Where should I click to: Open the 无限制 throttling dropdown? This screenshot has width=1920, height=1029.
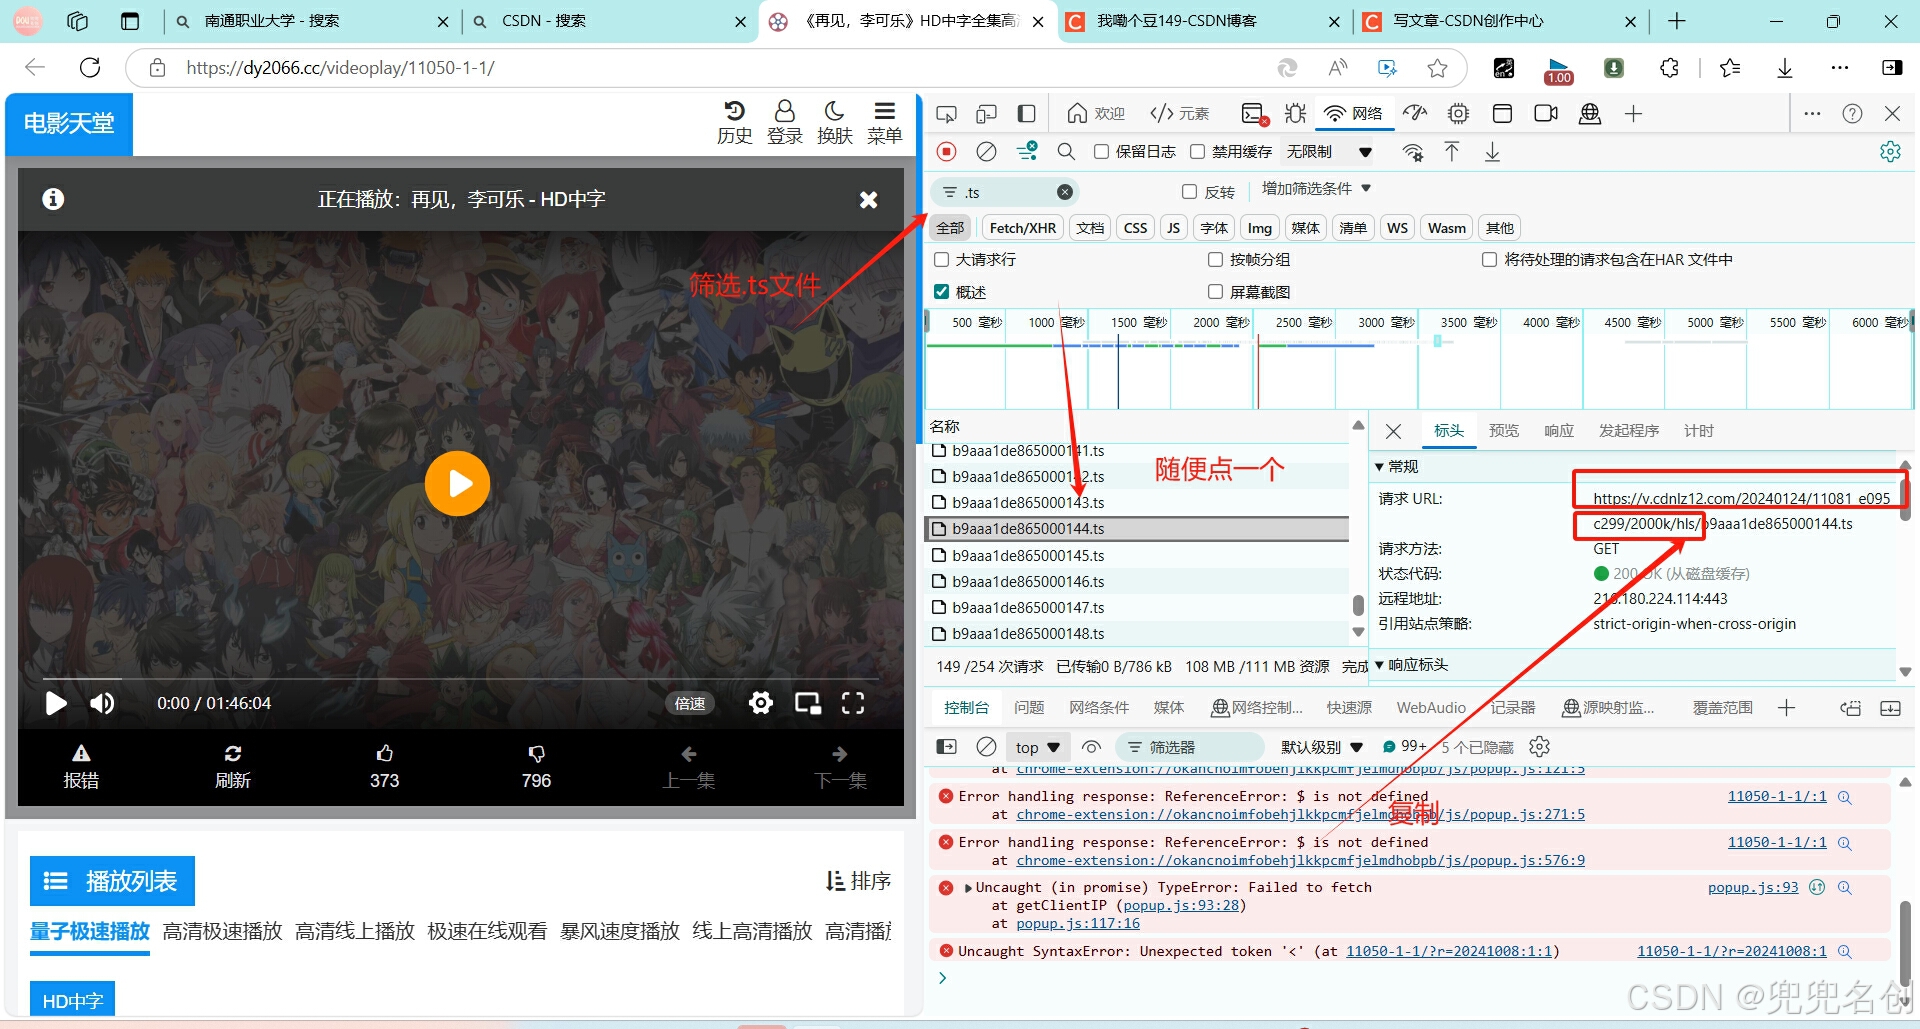[x=1329, y=152]
